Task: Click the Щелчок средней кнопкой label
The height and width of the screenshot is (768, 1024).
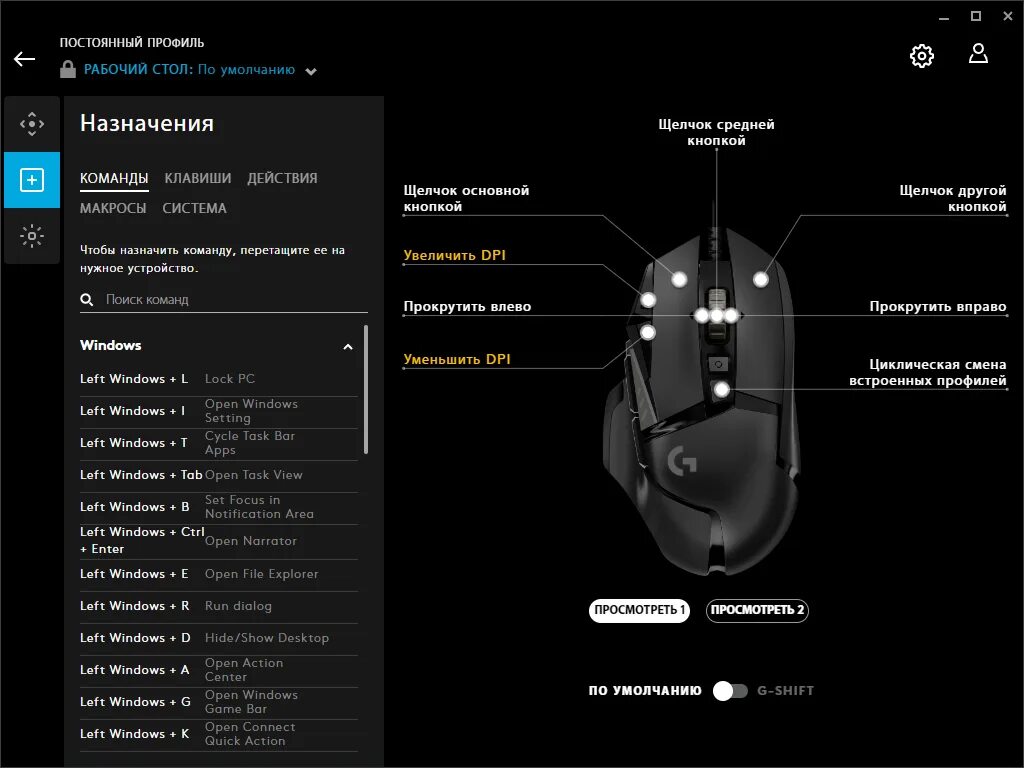Action: tap(716, 133)
